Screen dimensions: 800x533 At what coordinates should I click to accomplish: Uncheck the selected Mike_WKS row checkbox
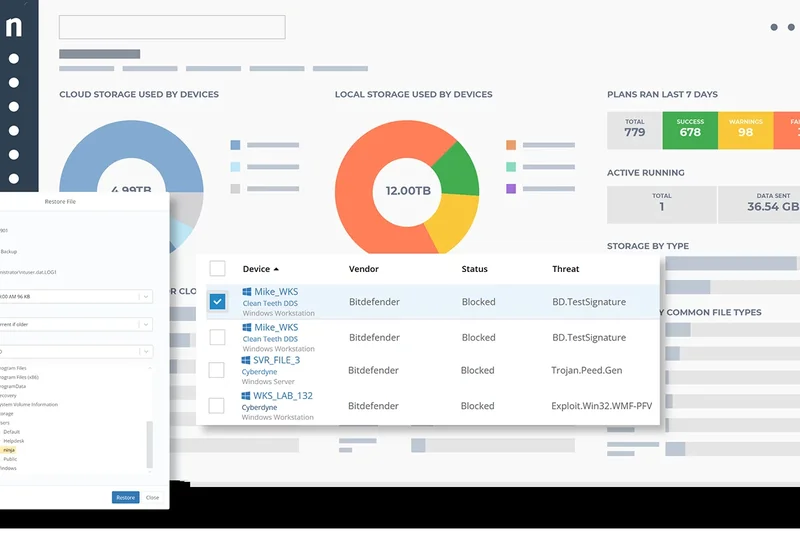217,301
